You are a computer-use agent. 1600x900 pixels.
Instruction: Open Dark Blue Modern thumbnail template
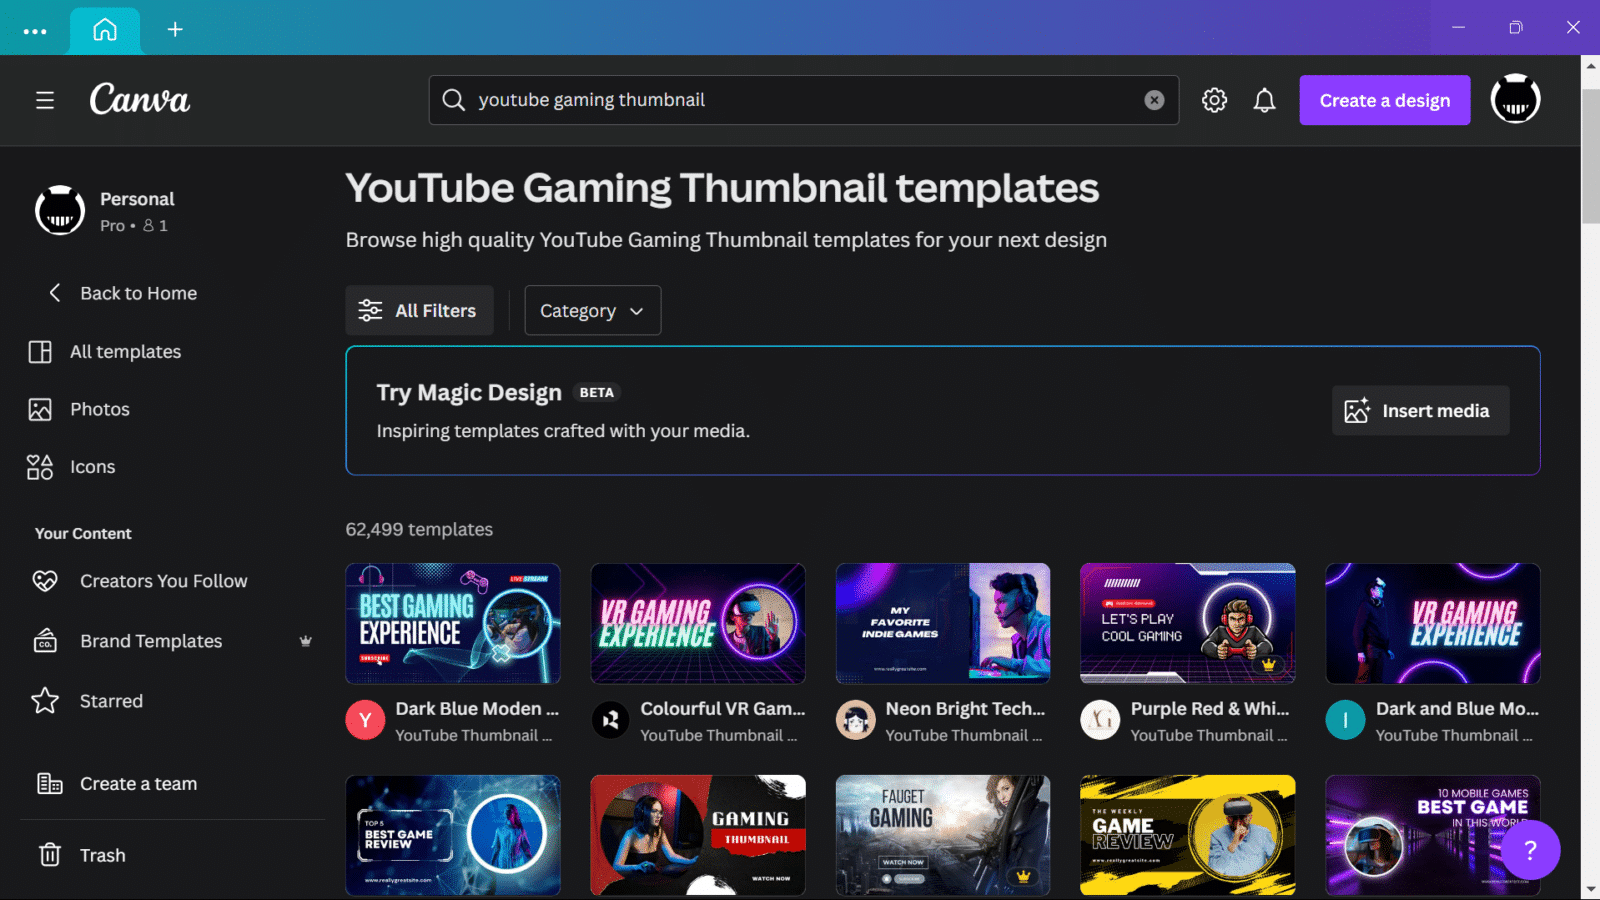point(453,623)
